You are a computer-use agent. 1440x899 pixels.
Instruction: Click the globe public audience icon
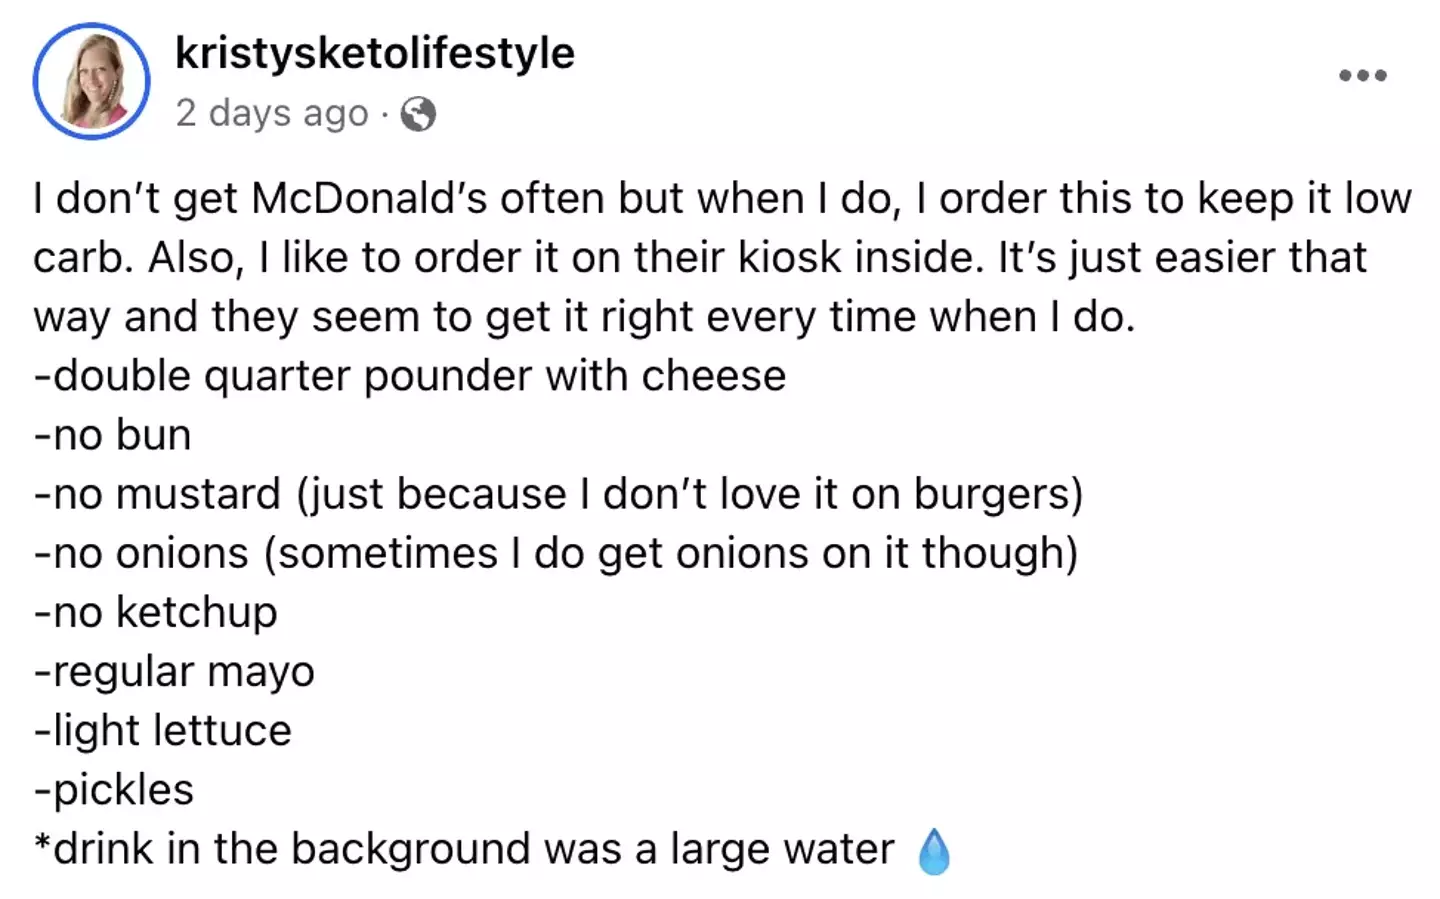pyautogui.click(x=418, y=114)
